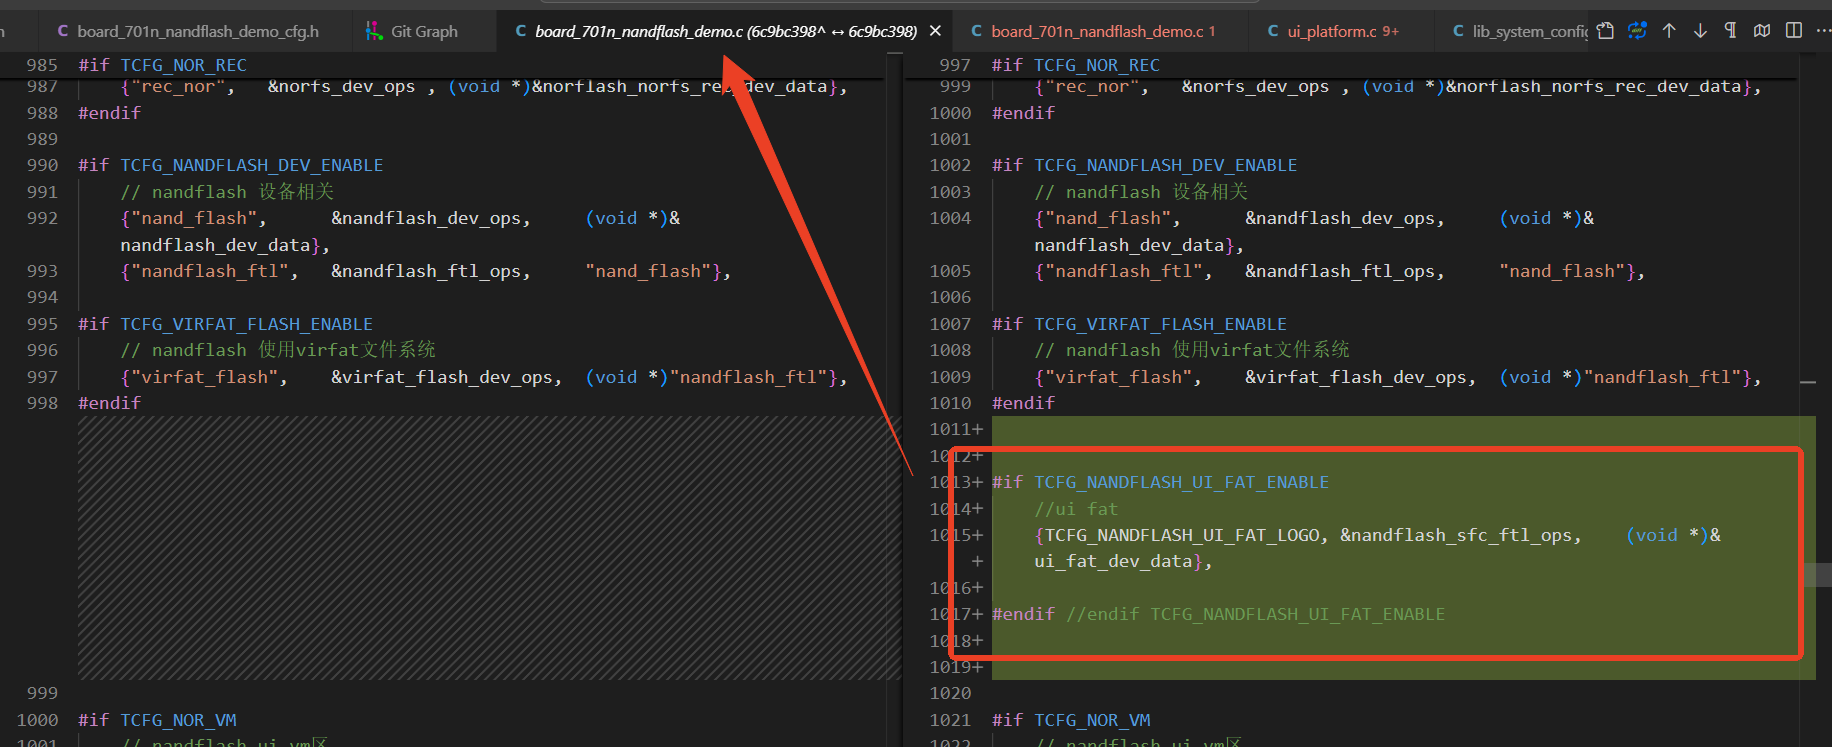Click the split editor icon
1832x747 pixels.
point(1794,31)
